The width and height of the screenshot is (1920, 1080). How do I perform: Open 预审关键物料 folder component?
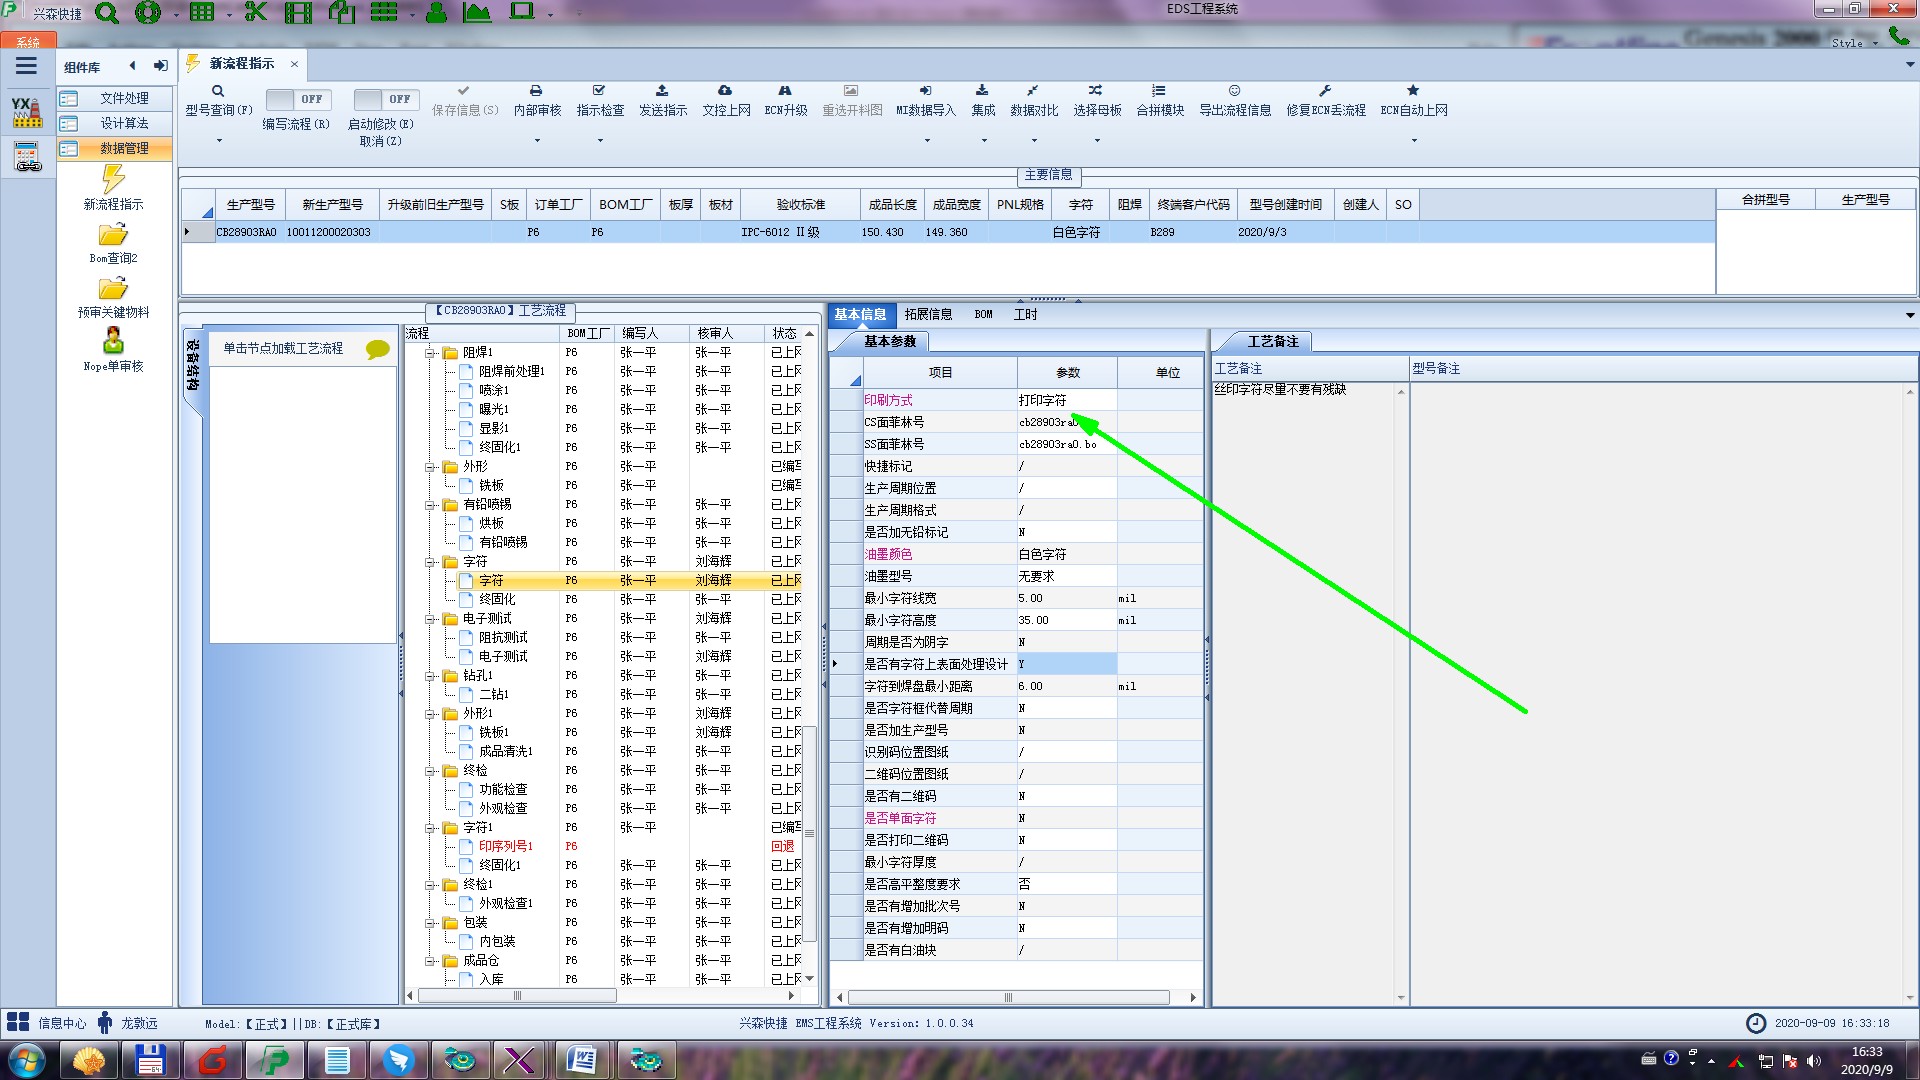113,297
